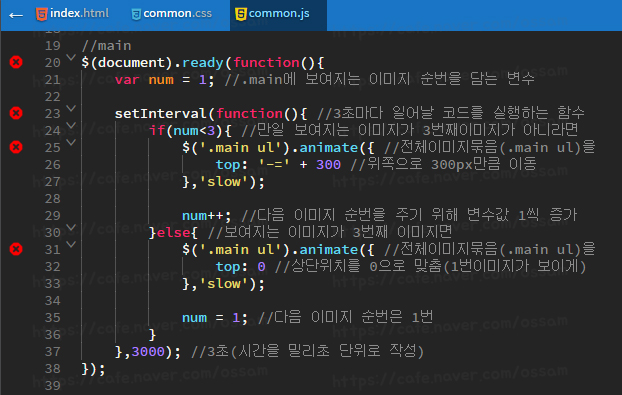Click 'num = 1;' on line 35

pos(215,318)
